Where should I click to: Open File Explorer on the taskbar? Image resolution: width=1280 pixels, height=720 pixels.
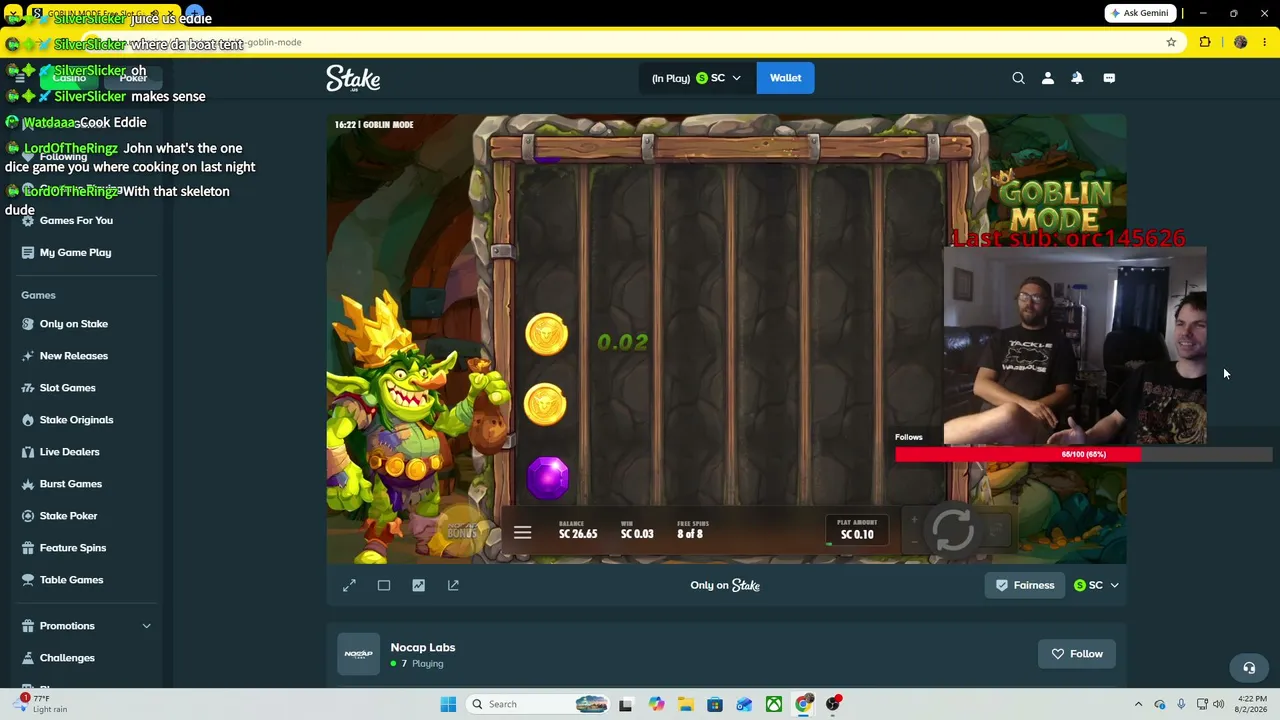[x=685, y=704]
